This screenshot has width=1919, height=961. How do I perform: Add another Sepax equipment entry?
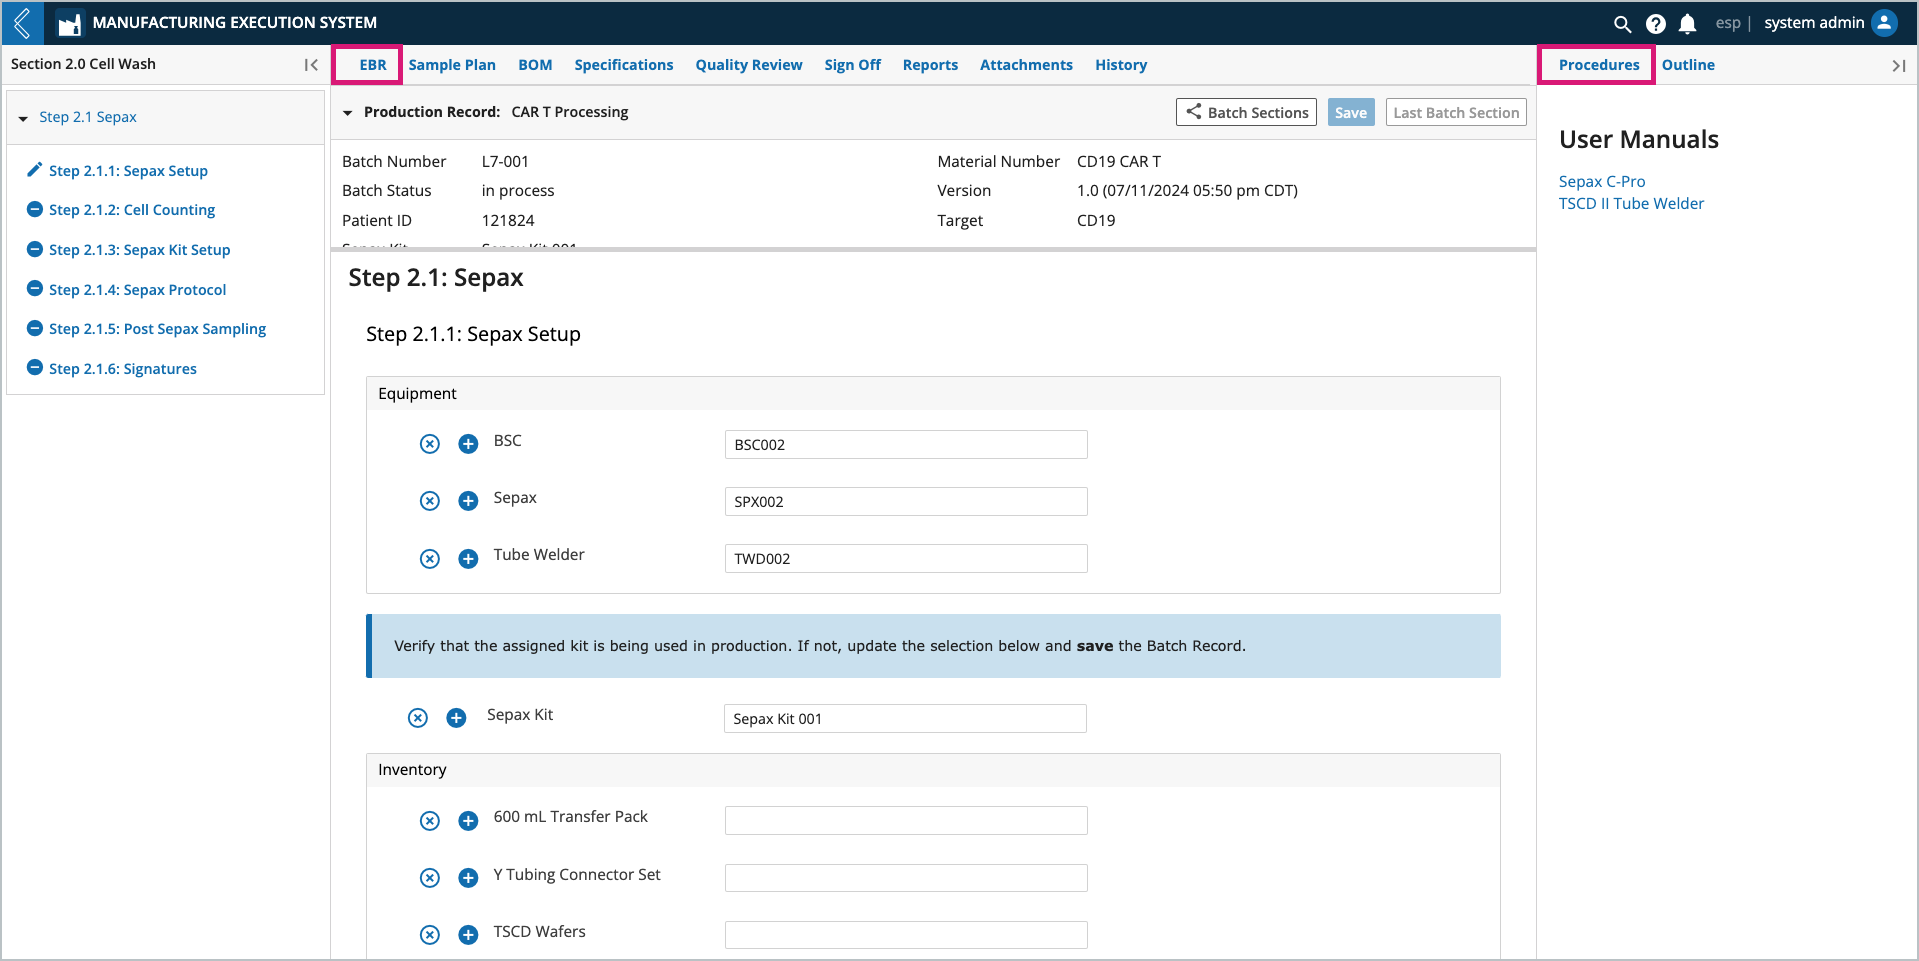(468, 501)
